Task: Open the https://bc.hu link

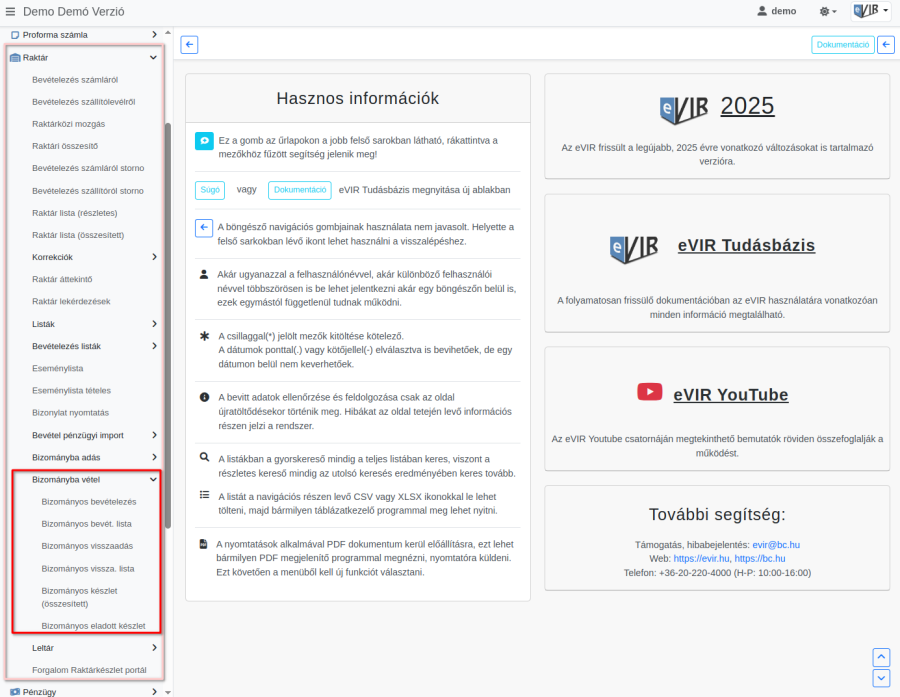Action: pyautogui.click(x=760, y=559)
